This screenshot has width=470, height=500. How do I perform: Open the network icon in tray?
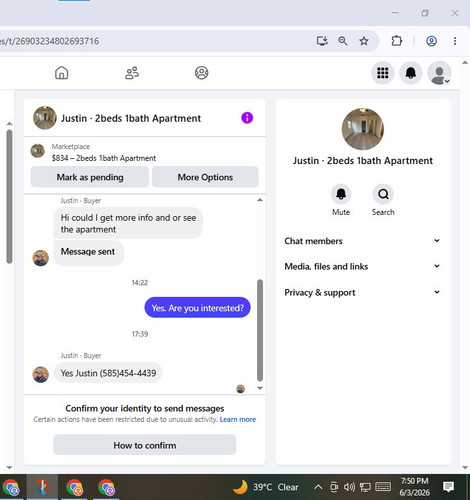click(x=365, y=487)
